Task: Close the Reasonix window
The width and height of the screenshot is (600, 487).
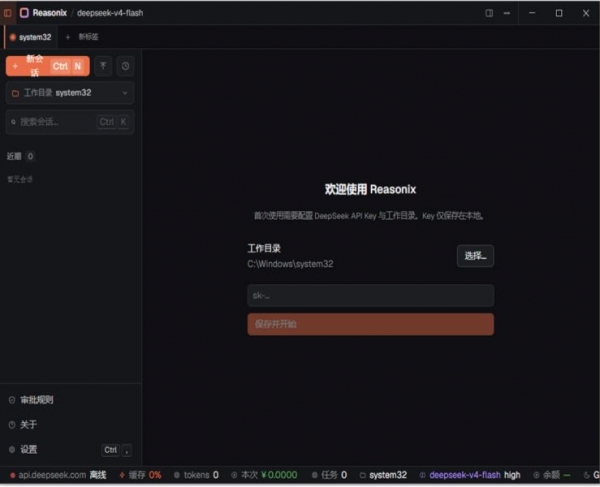Action: click(x=586, y=13)
